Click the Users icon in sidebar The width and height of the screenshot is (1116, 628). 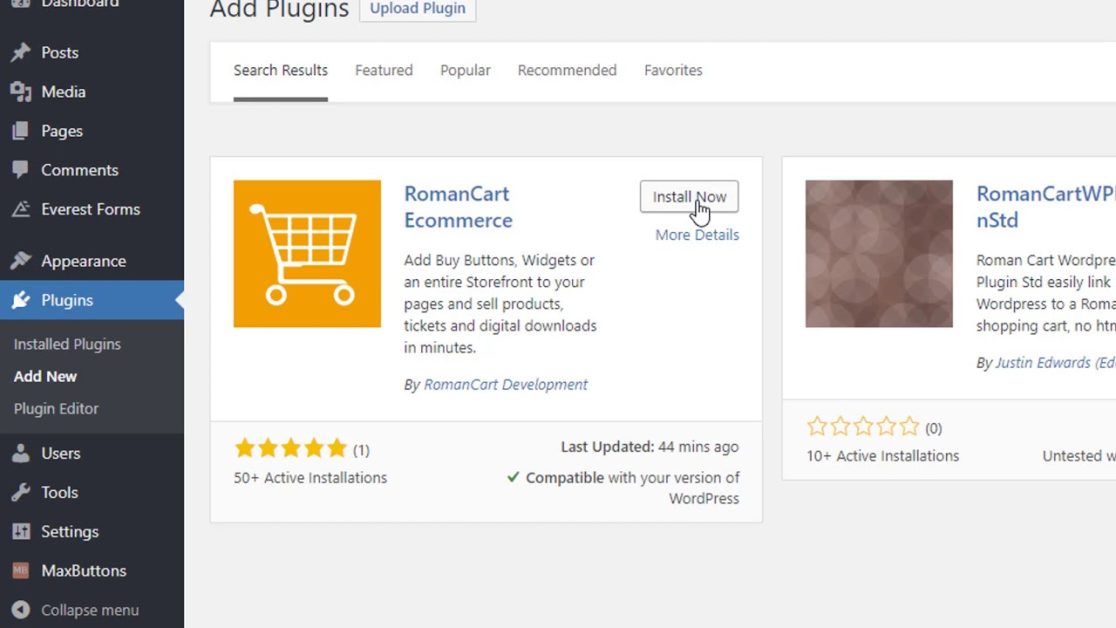20,453
